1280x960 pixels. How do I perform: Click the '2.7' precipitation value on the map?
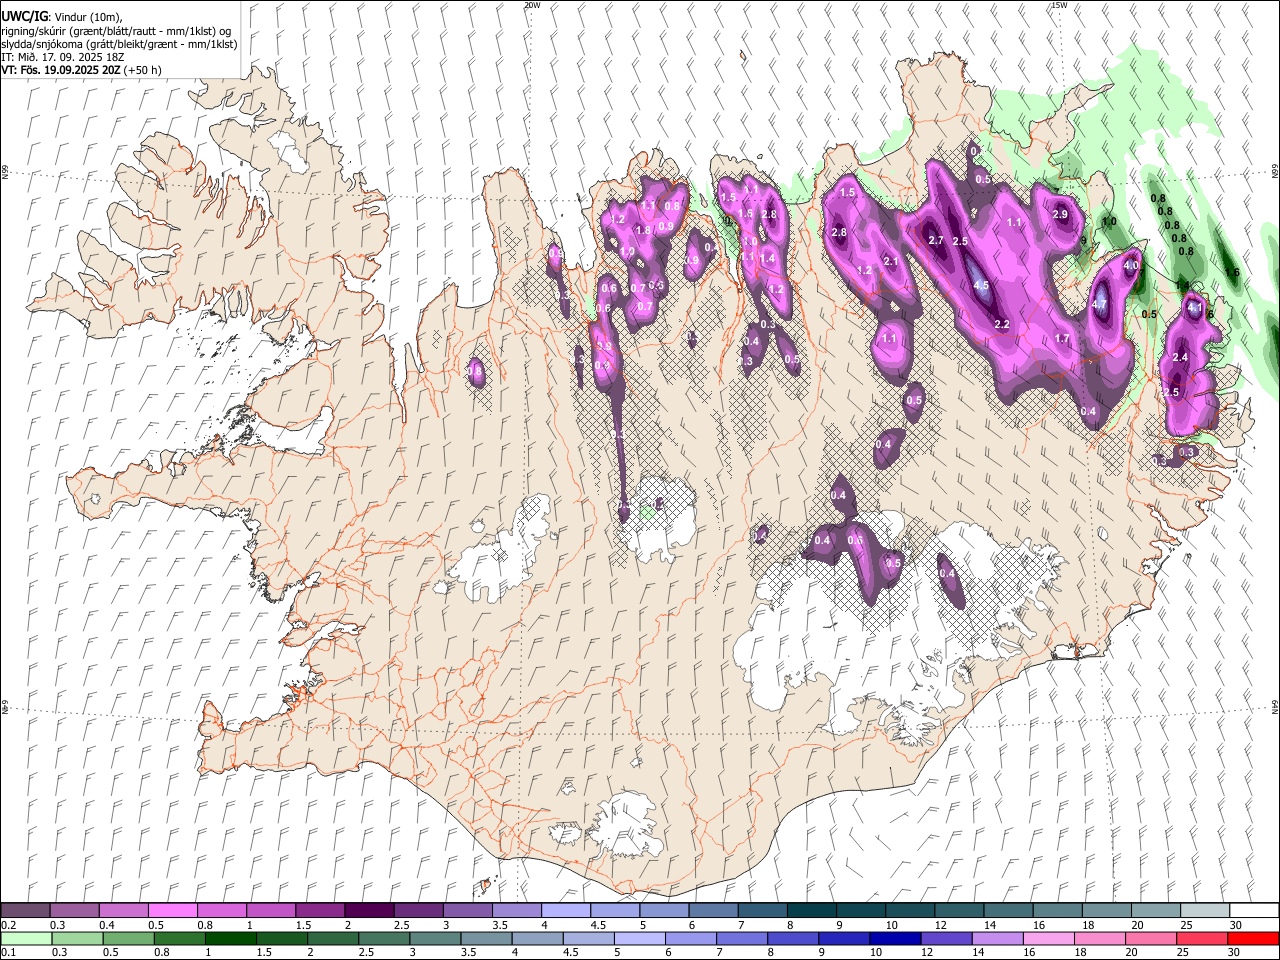pyautogui.click(x=936, y=241)
